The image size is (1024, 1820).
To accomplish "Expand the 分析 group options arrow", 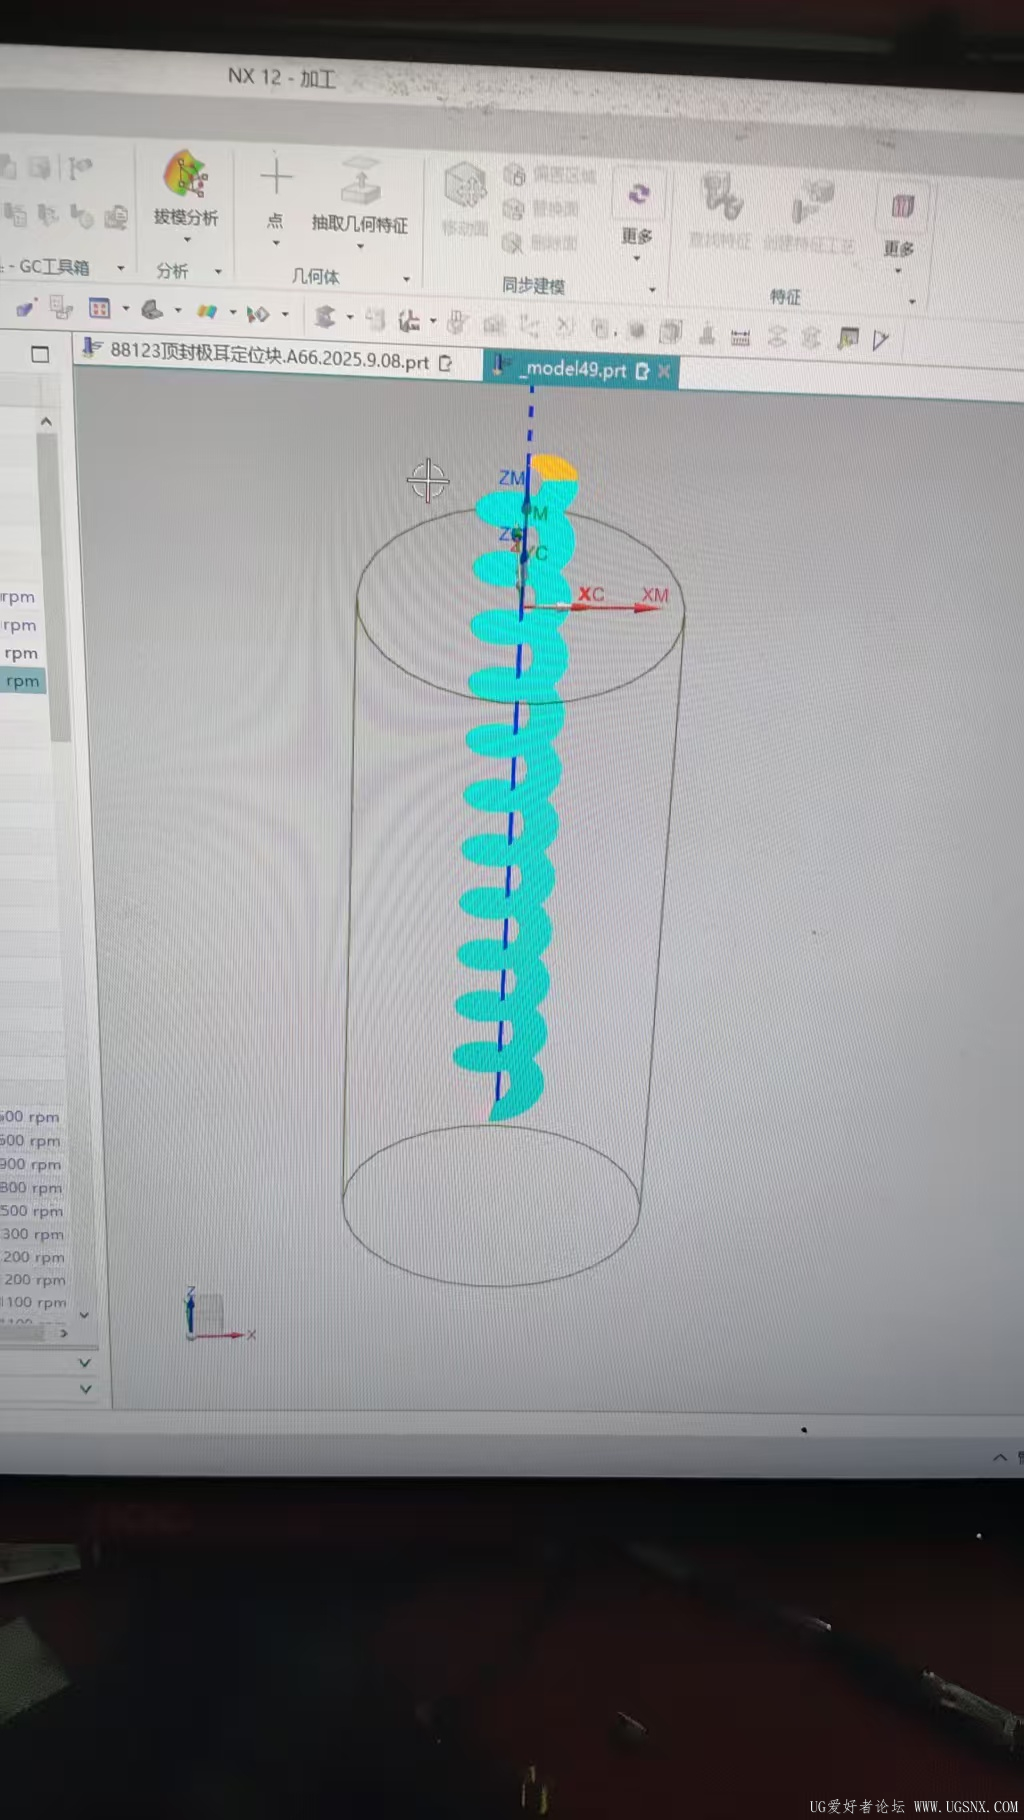I will [x=218, y=271].
